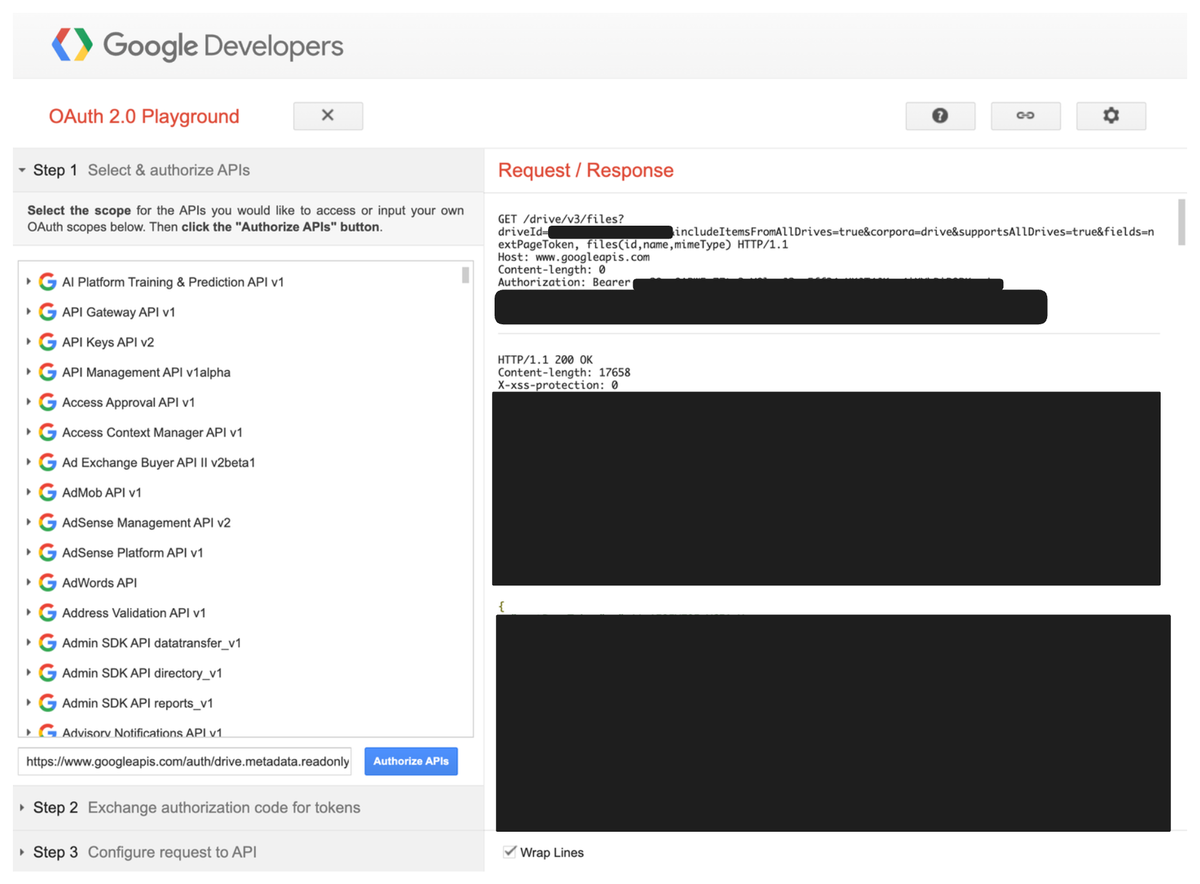Expand the AdSense Management API v2 arrow

coord(28,522)
